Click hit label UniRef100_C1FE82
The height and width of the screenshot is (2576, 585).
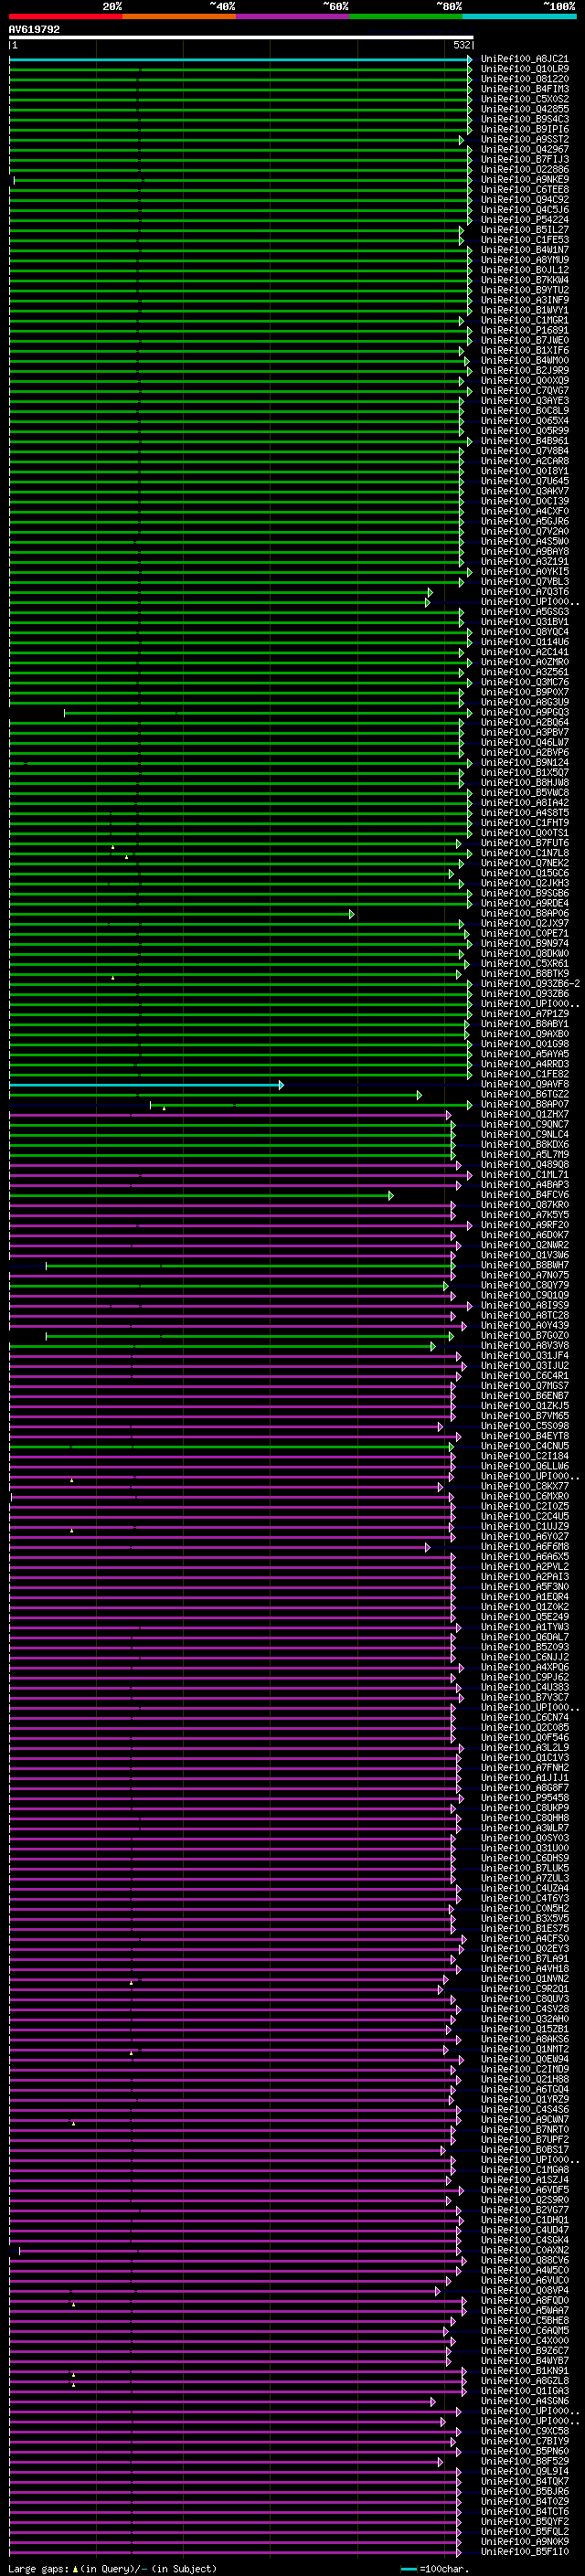(x=525, y=1075)
